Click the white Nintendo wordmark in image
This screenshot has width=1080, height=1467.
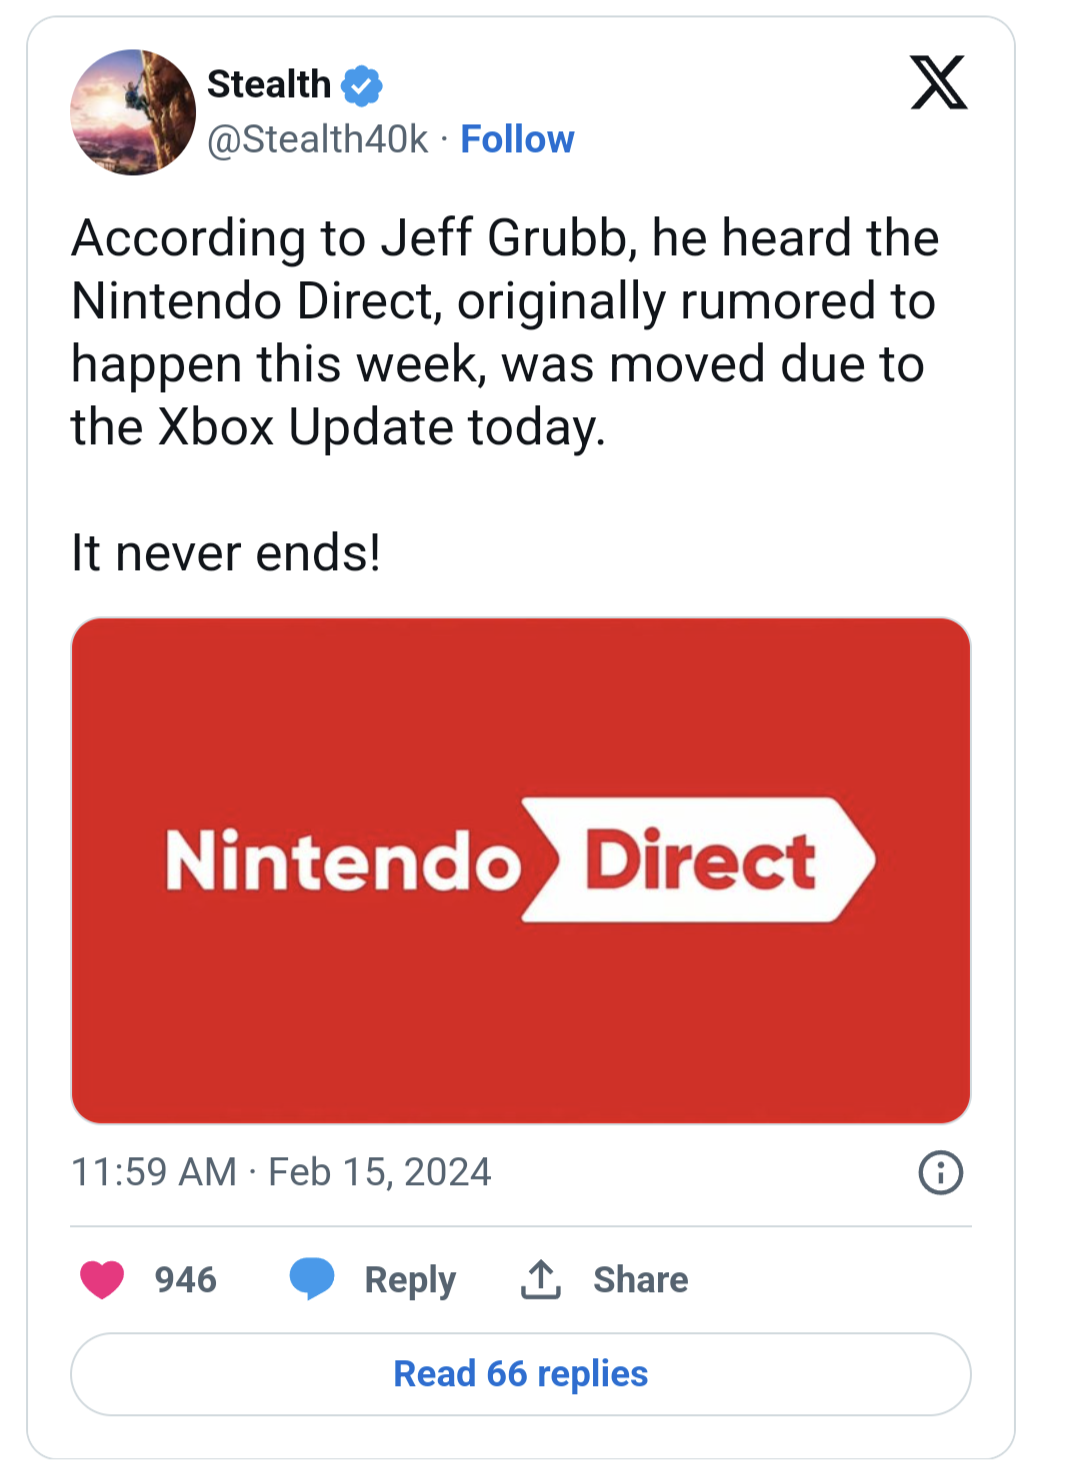click(x=343, y=860)
